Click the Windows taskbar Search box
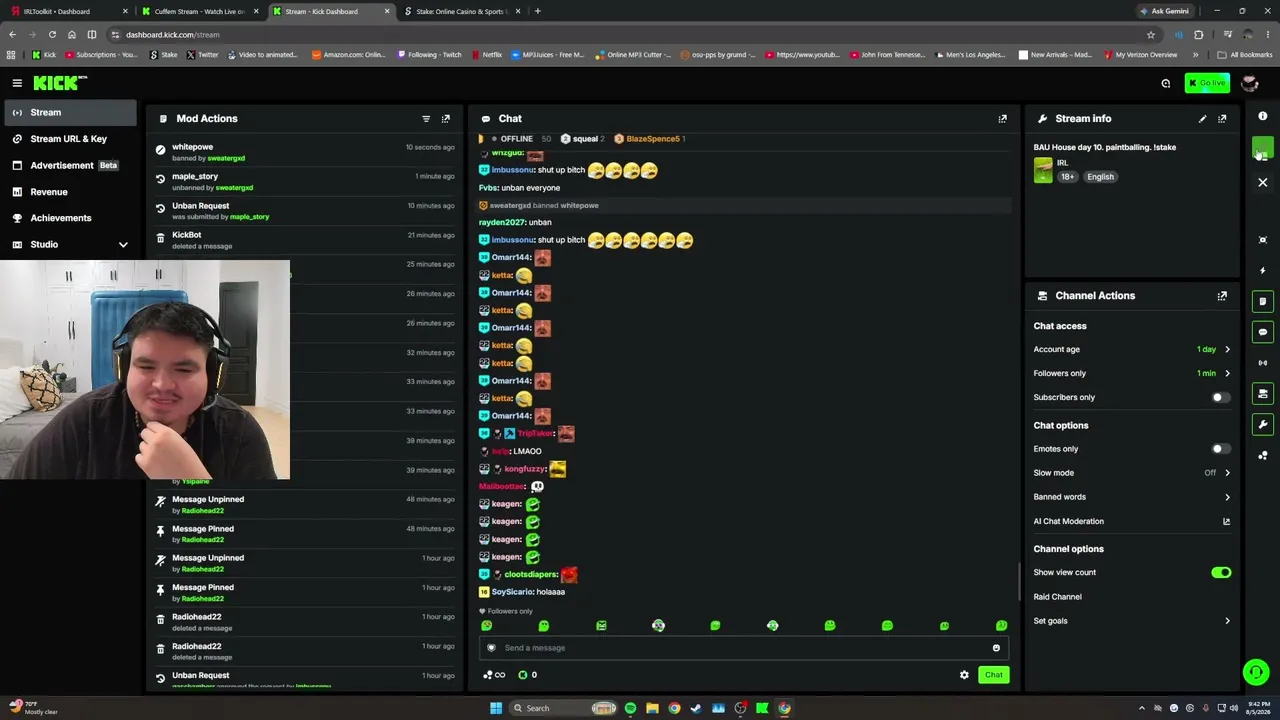The height and width of the screenshot is (720, 1280). click(562, 708)
